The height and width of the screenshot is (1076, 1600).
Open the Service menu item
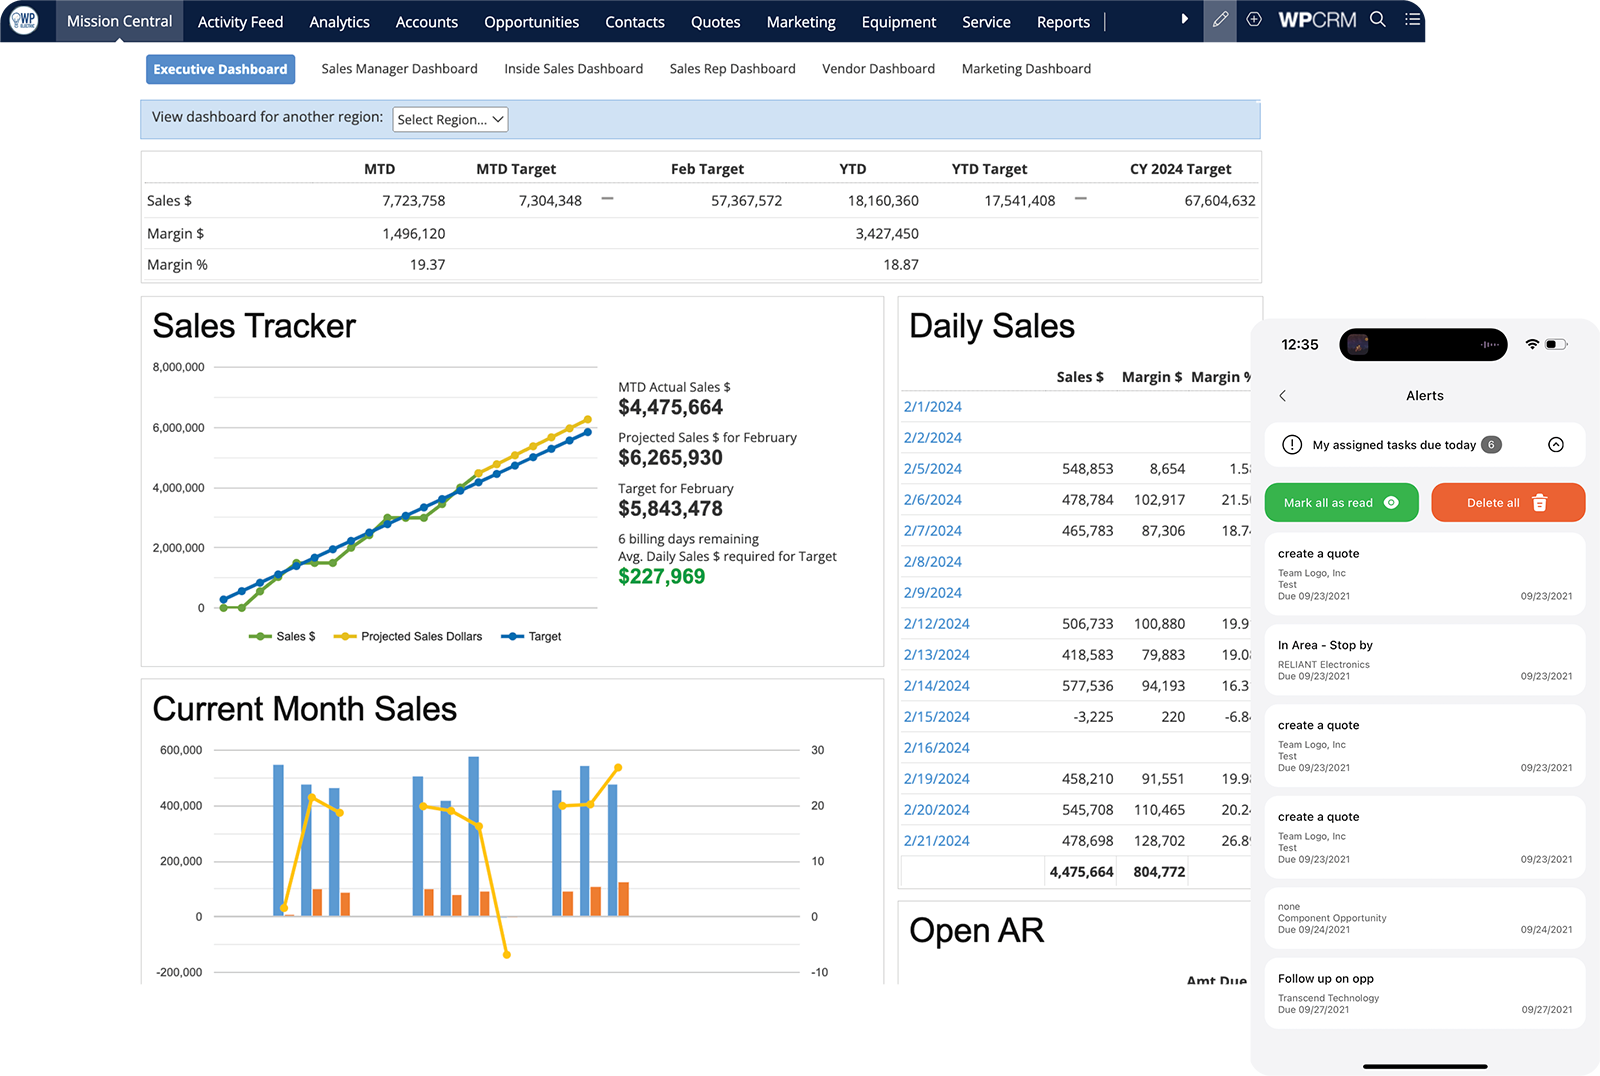point(986,22)
